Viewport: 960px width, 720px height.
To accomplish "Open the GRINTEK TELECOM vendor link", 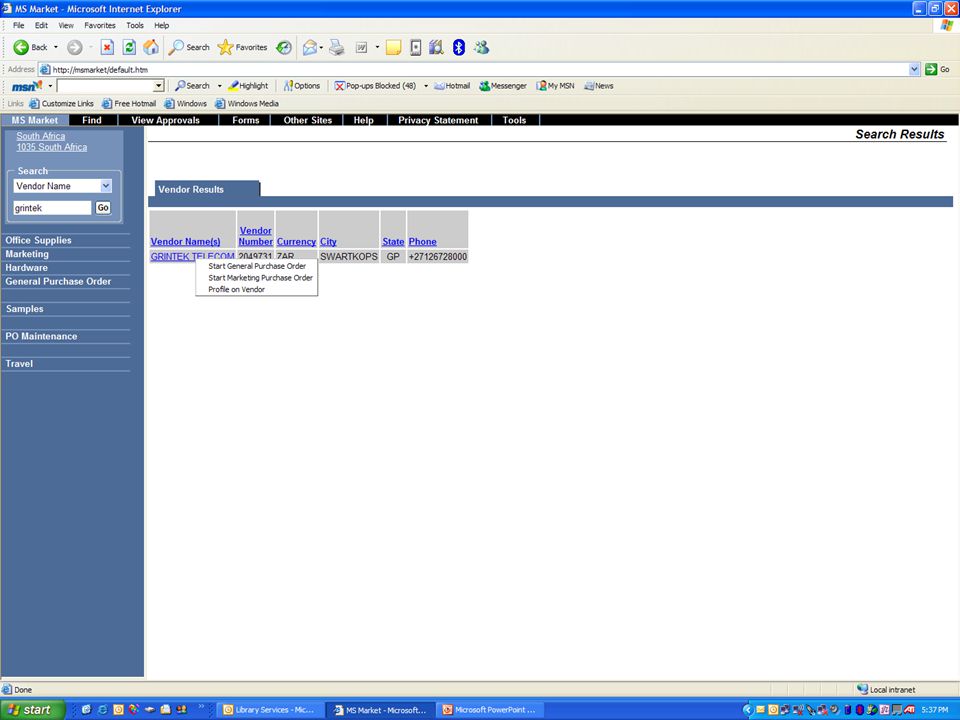I will pyautogui.click(x=192, y=257).
